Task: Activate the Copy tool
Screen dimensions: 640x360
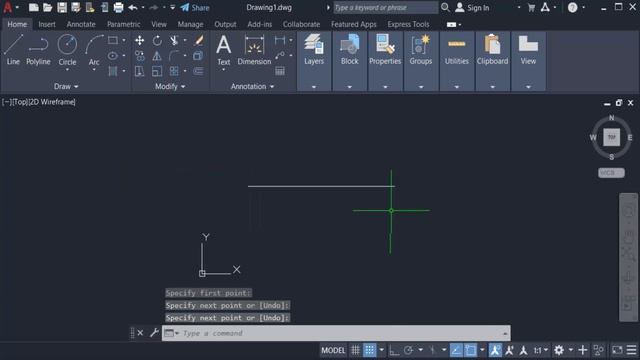Action: coord(140,56)
